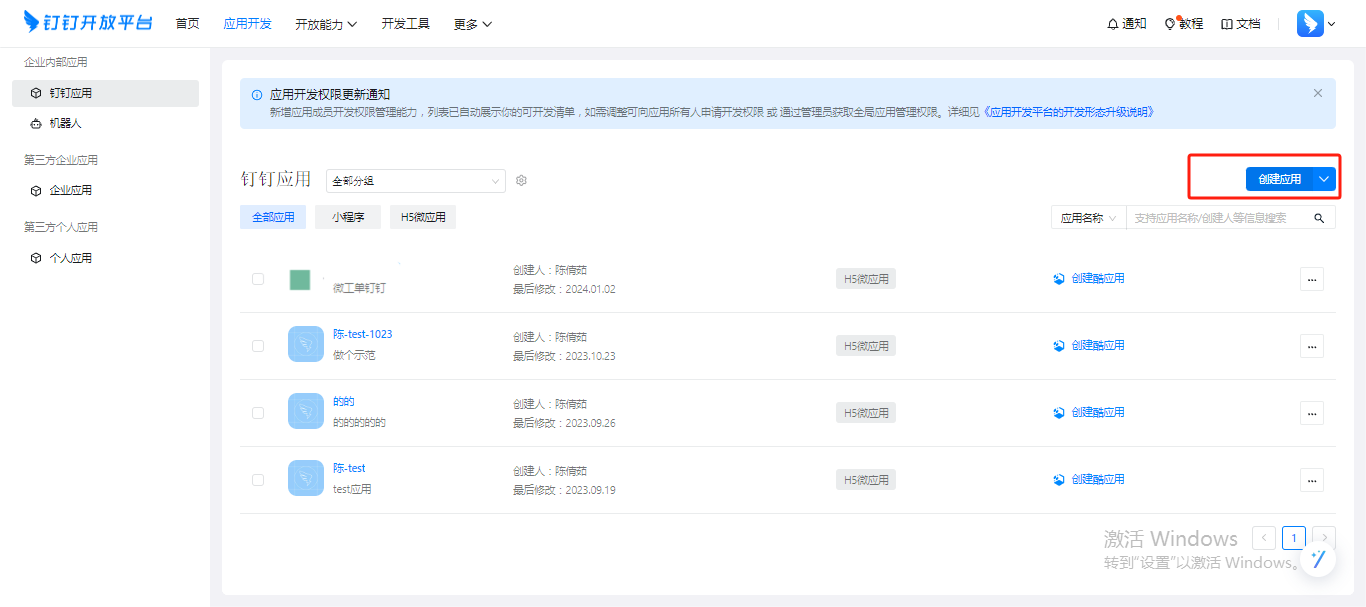Image resolution: width=1366 pixels, height=607 pixels.
Task: Switch to 全部应用 tab
Action: coord(273,217)
